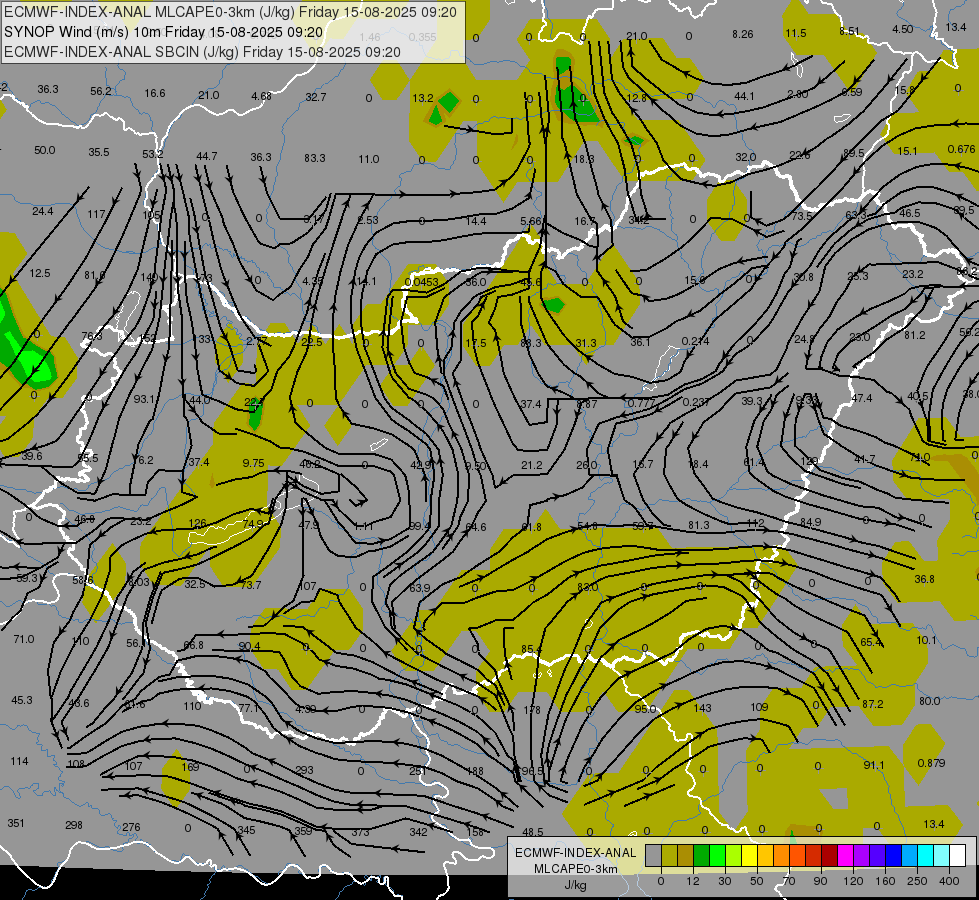Click the bright green legend swatch

[717, 855]
